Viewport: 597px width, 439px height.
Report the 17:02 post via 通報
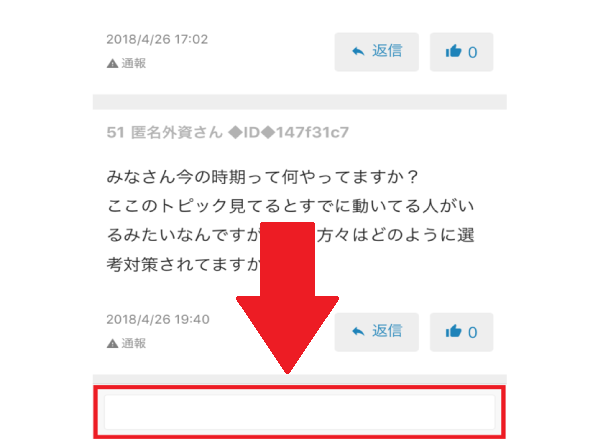[133, 63]
